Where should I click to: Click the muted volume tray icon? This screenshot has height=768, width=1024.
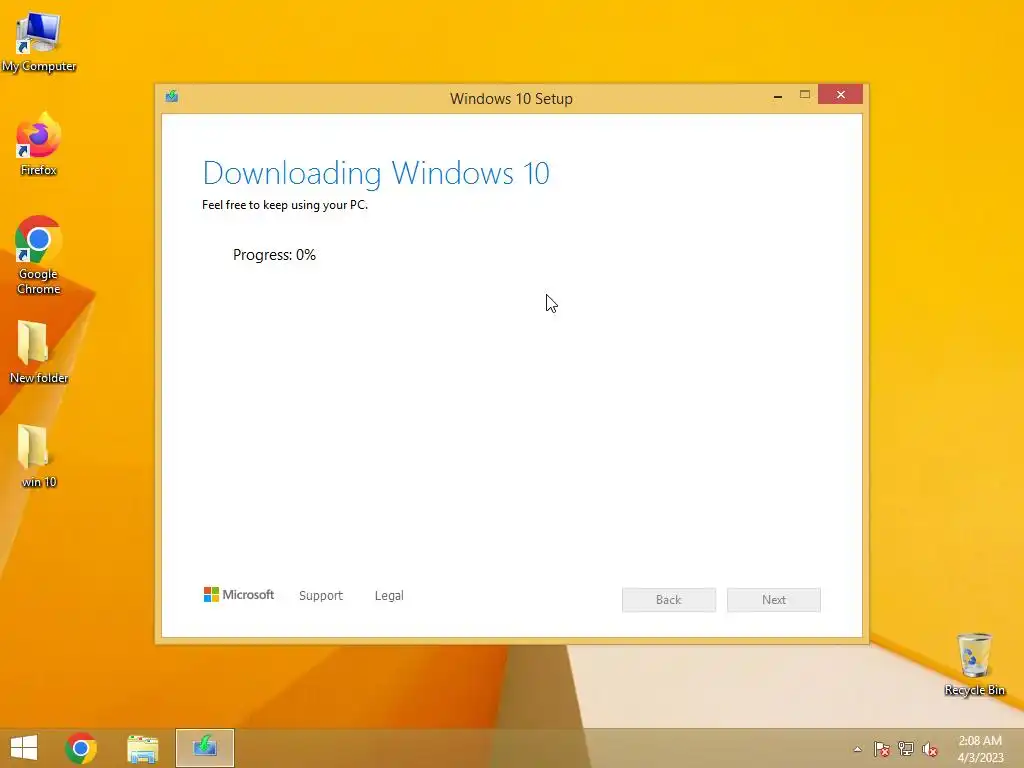[929, 749]
